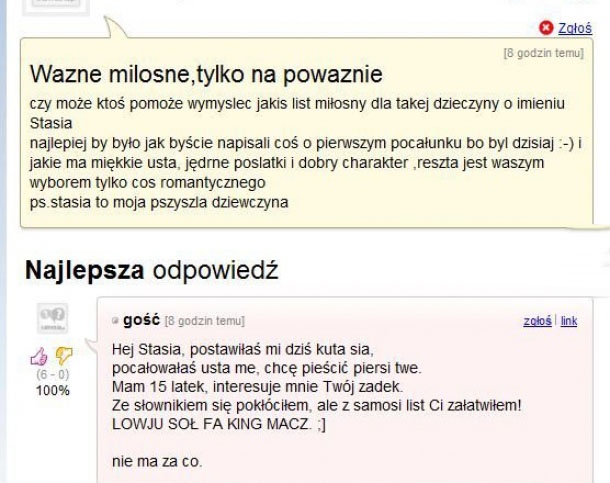Open the Zgłoś link above the question
Image resolution: width=610 pixels, height=483 pixels.
click(575, 28)
